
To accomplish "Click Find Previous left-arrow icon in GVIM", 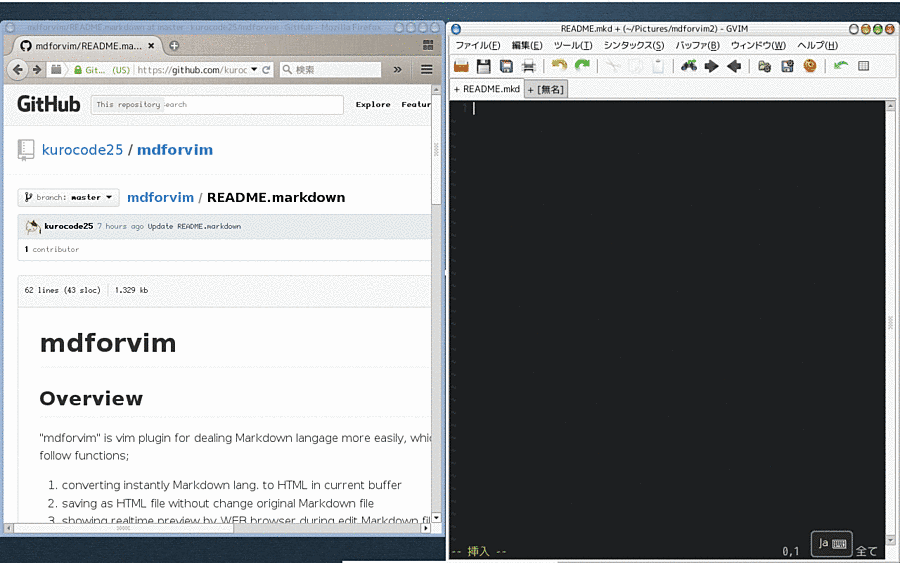I will pos(734,67).
